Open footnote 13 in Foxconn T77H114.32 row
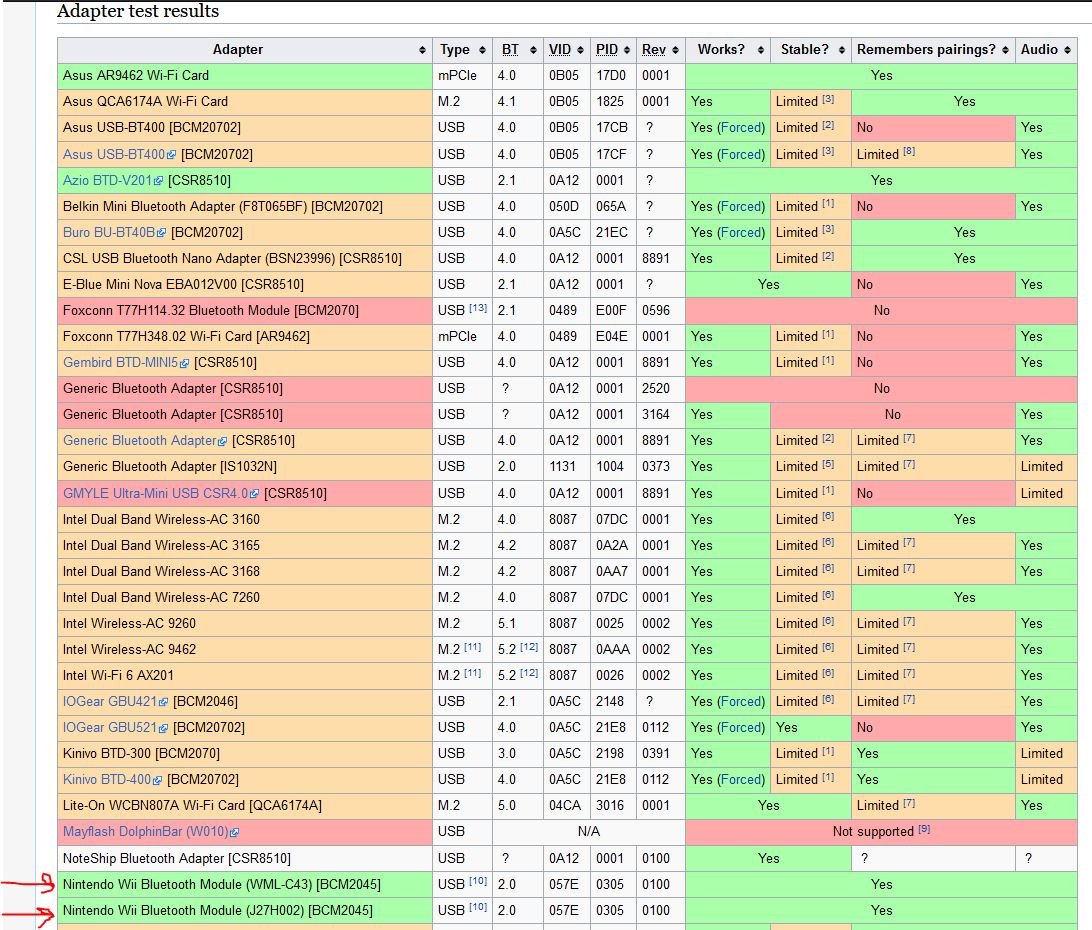This screenshot has height=930, width=1092. coord(478,308)
